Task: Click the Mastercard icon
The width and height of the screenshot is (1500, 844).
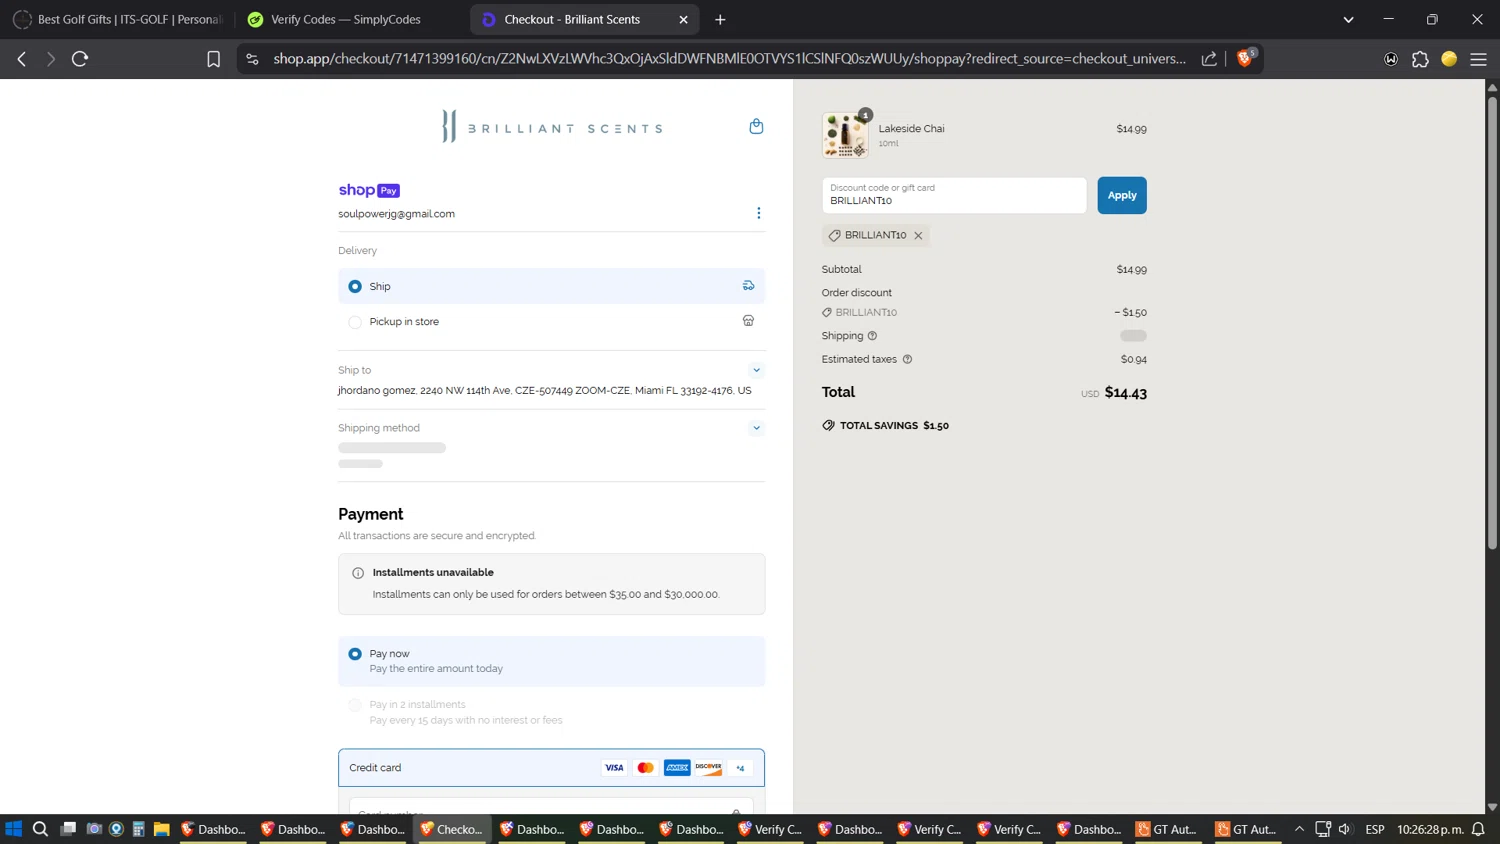Action: 646,768
